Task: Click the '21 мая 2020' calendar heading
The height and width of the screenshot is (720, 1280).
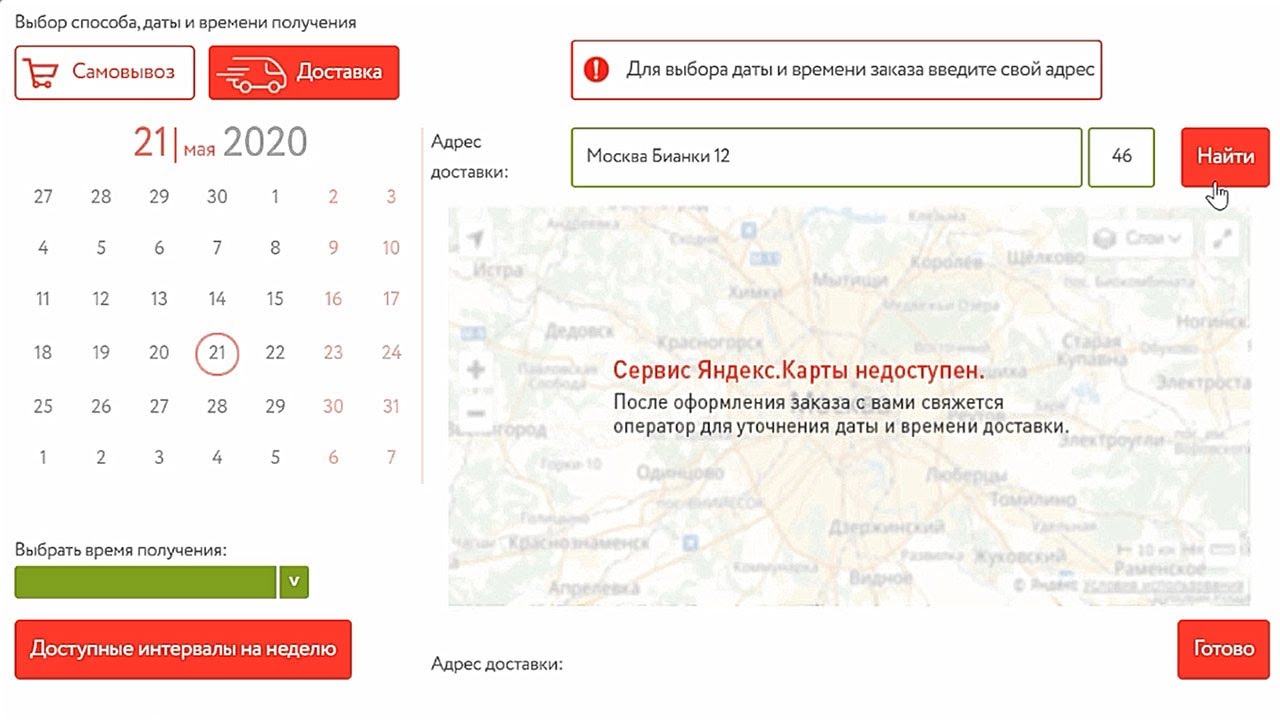Action: (x=220, y=143)
